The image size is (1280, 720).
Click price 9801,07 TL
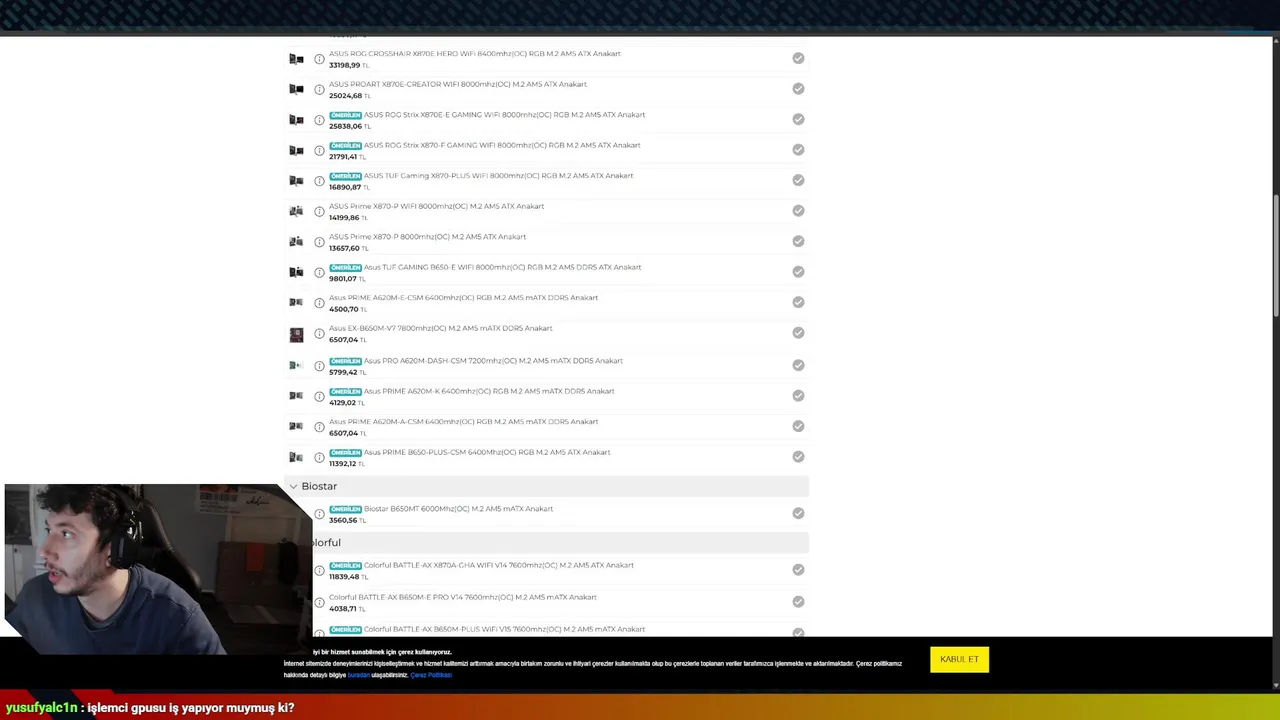[346, 279]
